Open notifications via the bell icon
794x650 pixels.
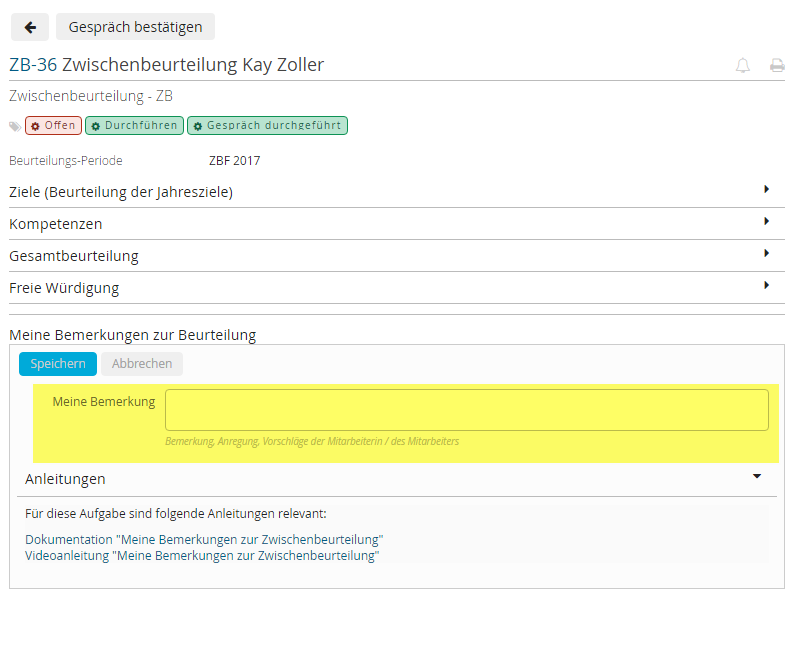(x=743, y=66)
